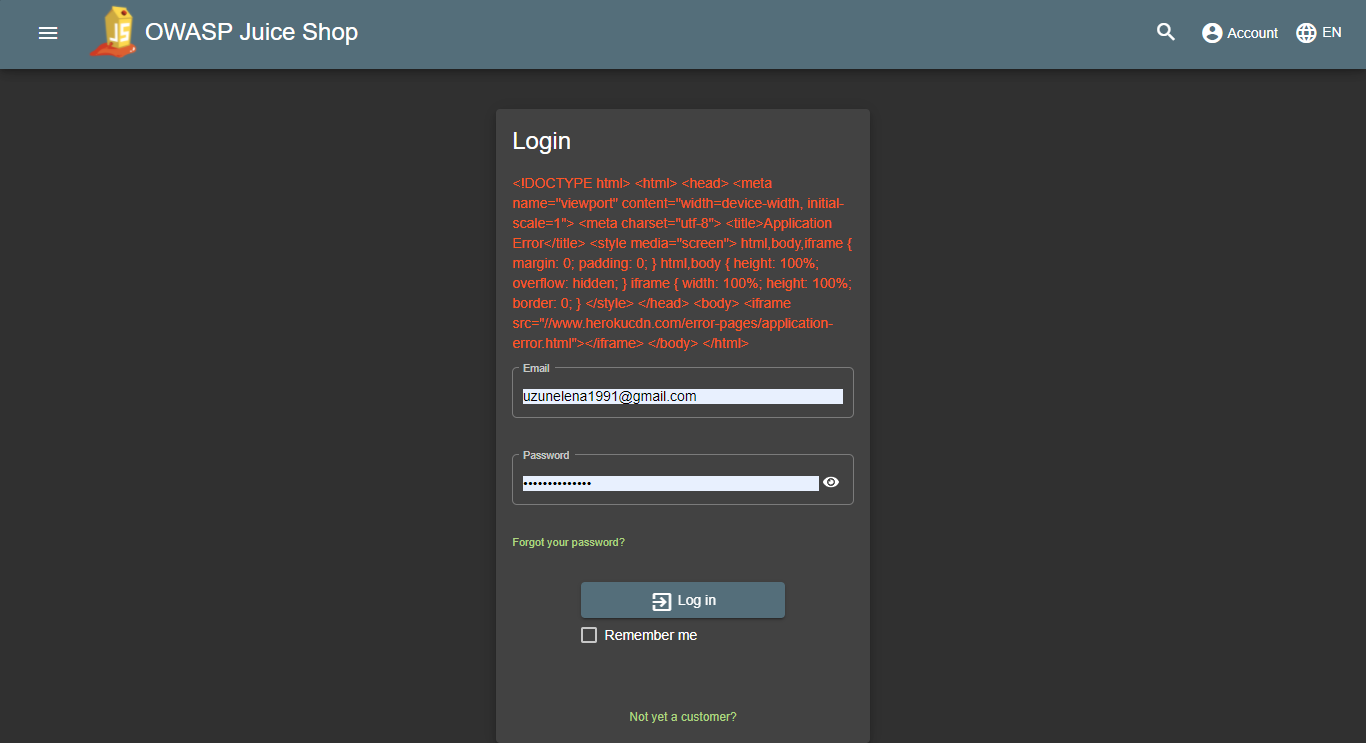The height and width of the screenshot is (743, 1366).
Task: Click the globe language icon
Action: pyautogui.click(x=1305, y=32)
